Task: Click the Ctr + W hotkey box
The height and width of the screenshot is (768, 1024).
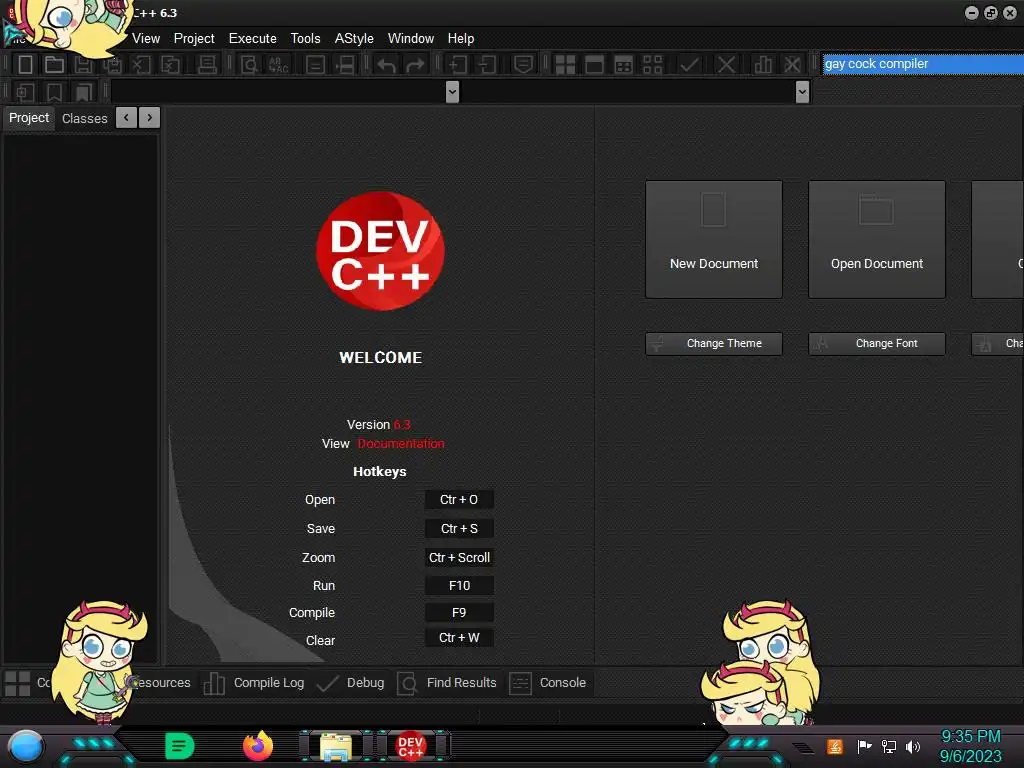Action: pos(459,637)
